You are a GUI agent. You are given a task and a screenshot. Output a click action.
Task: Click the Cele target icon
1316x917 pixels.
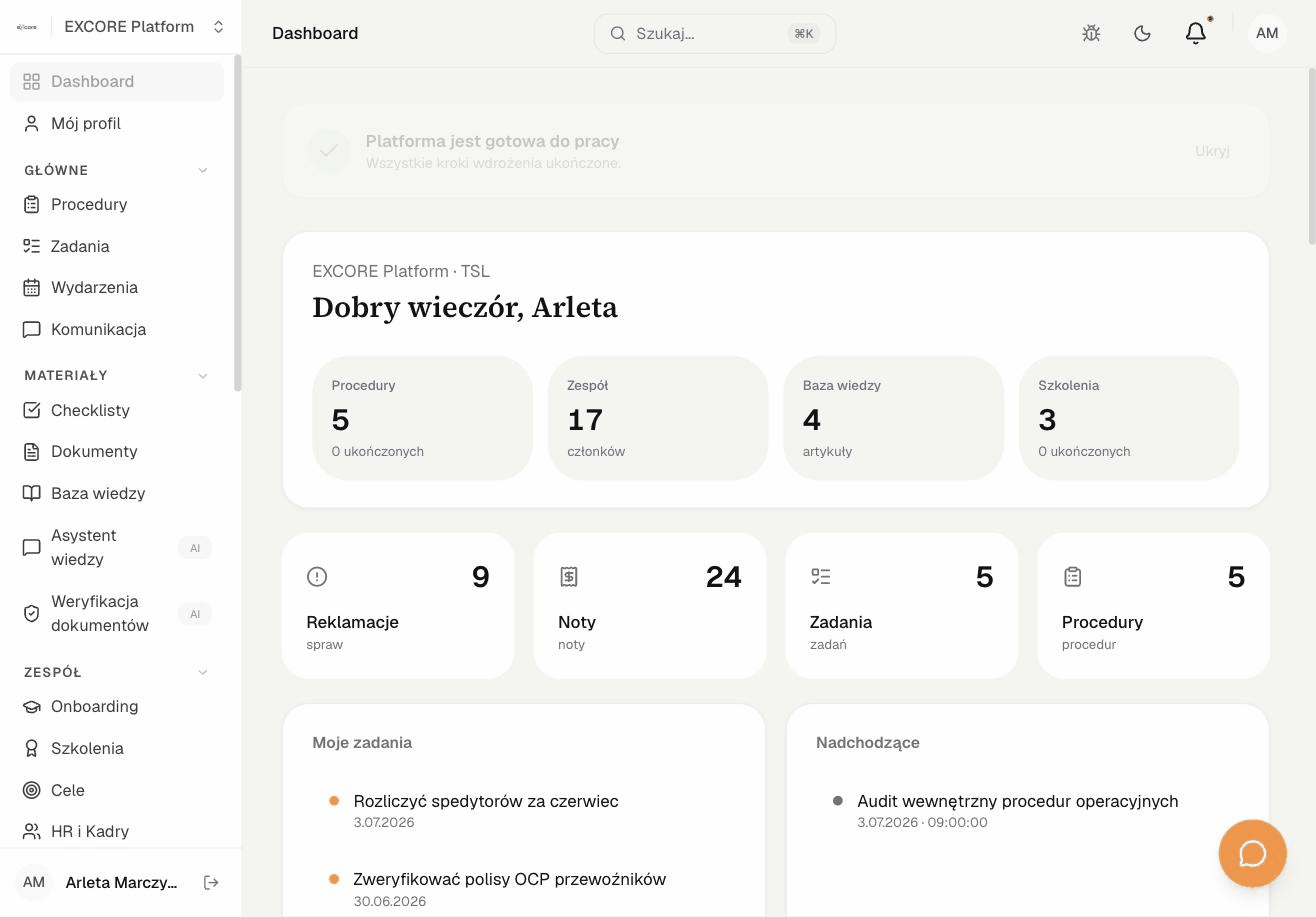coord(32,790)
